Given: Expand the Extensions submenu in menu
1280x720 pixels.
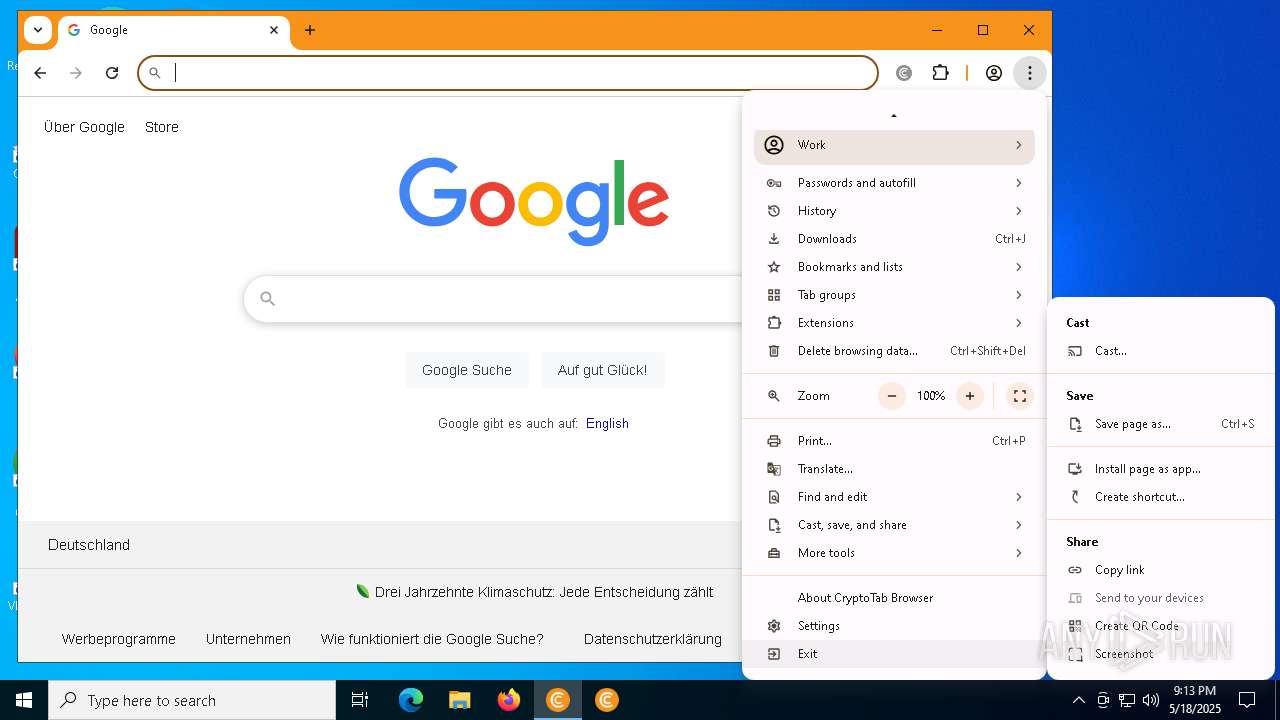Looking at the screenshot, I should click(894, 323).
